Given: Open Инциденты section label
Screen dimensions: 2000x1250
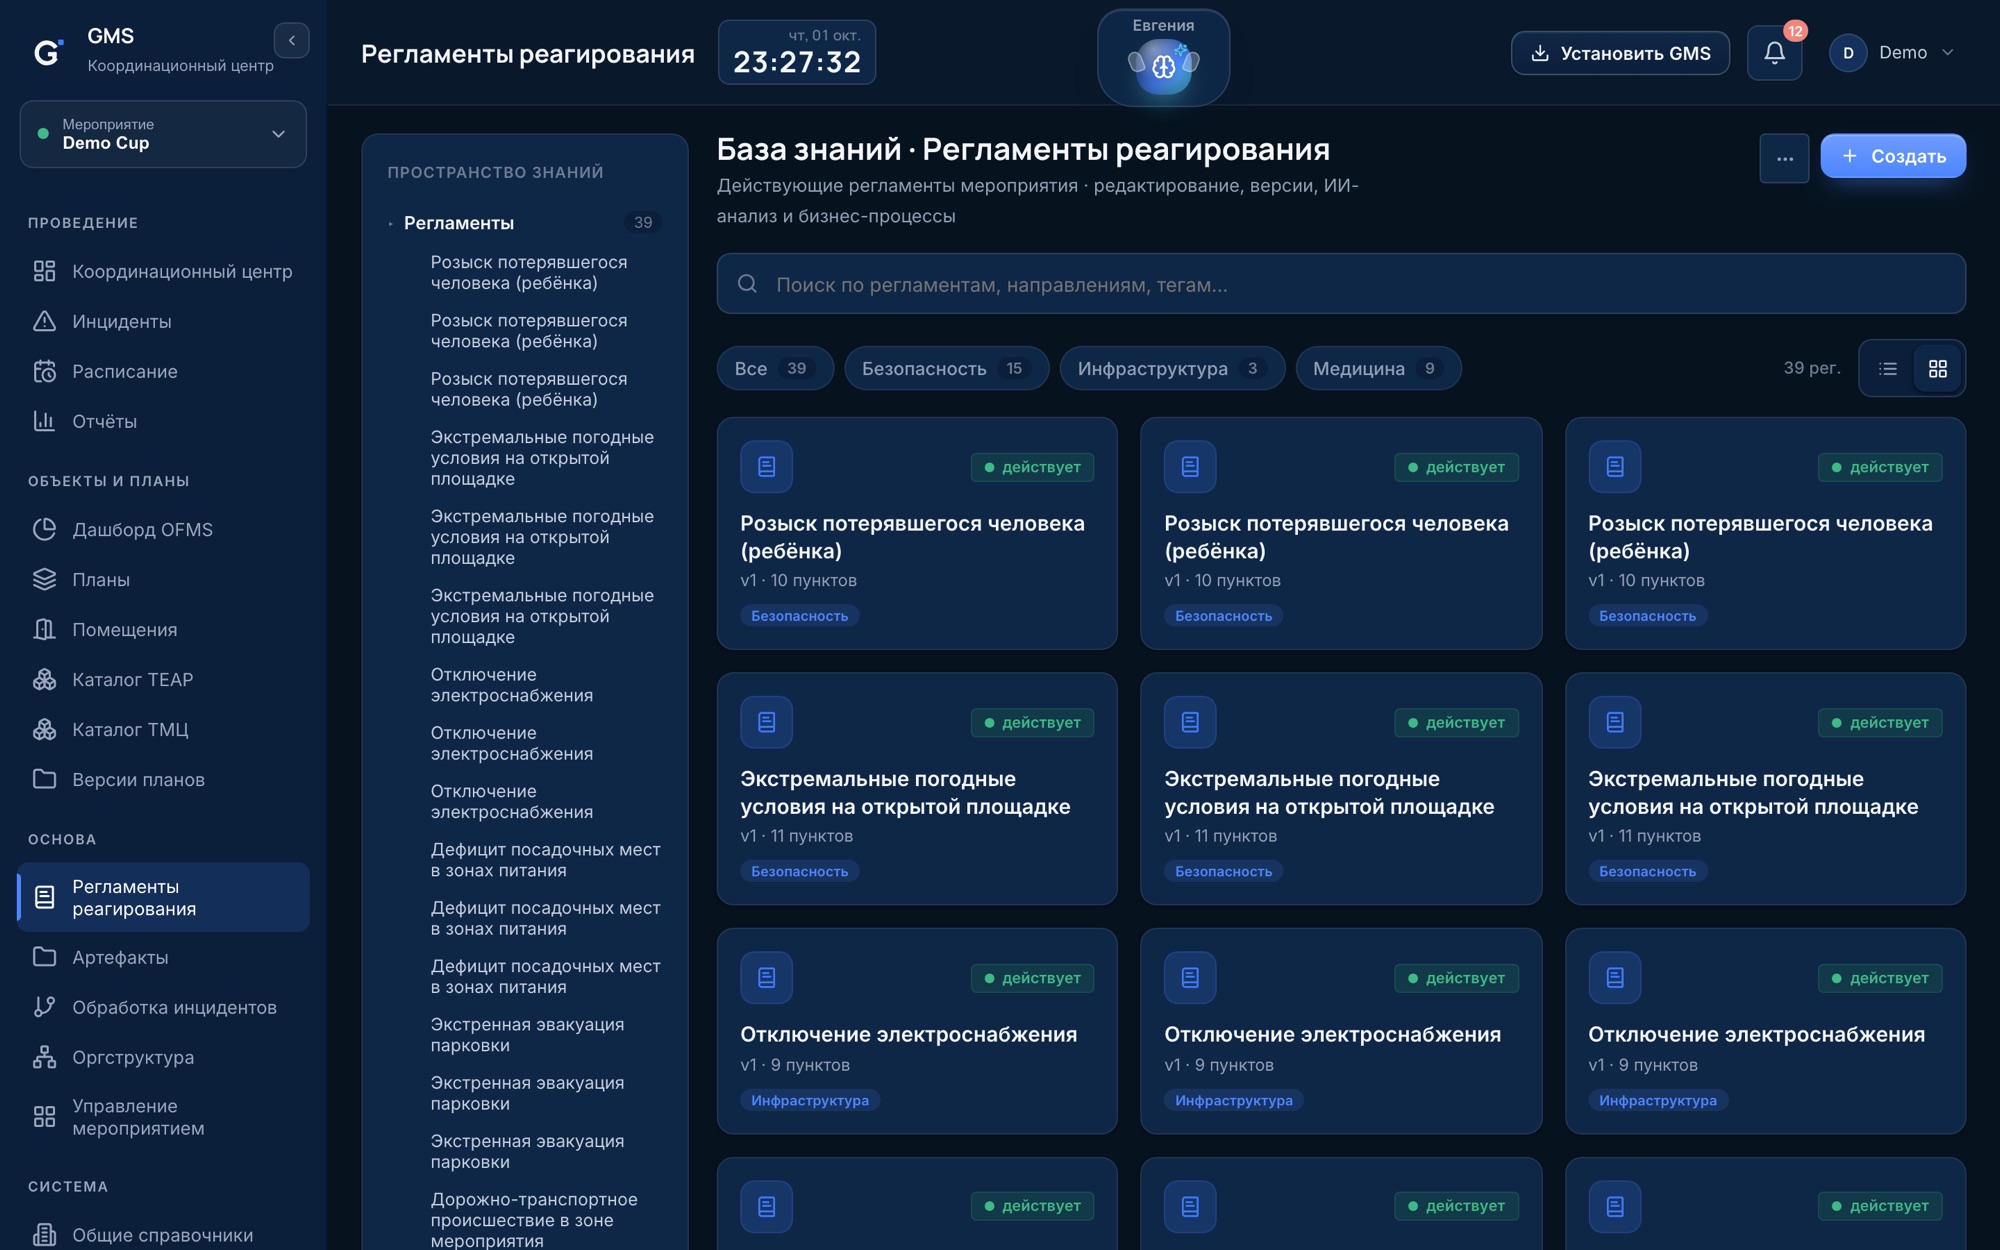Looking at the screenshot, I should 122,321.
